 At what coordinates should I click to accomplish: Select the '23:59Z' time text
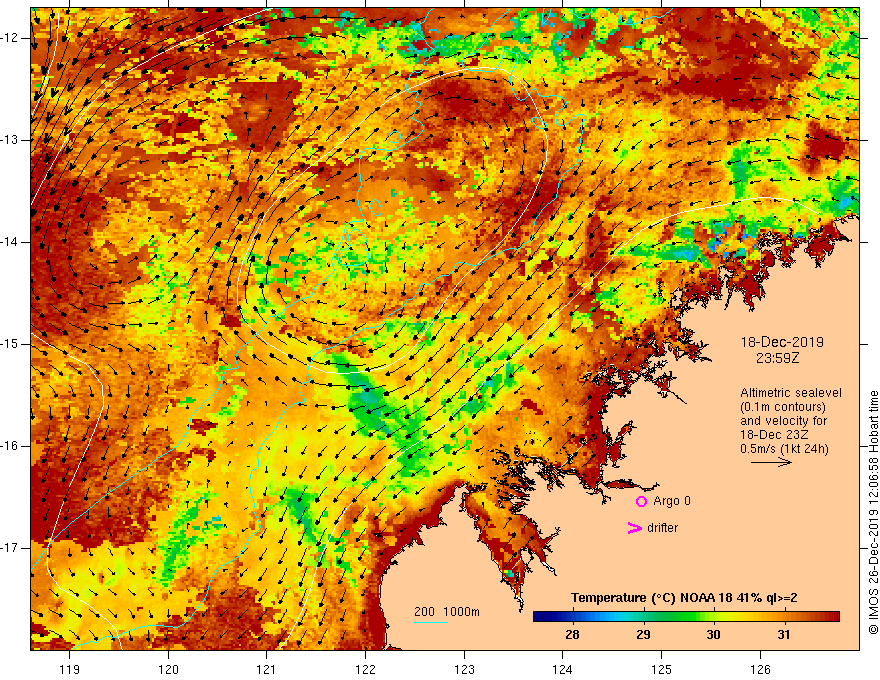coord(777,357)
